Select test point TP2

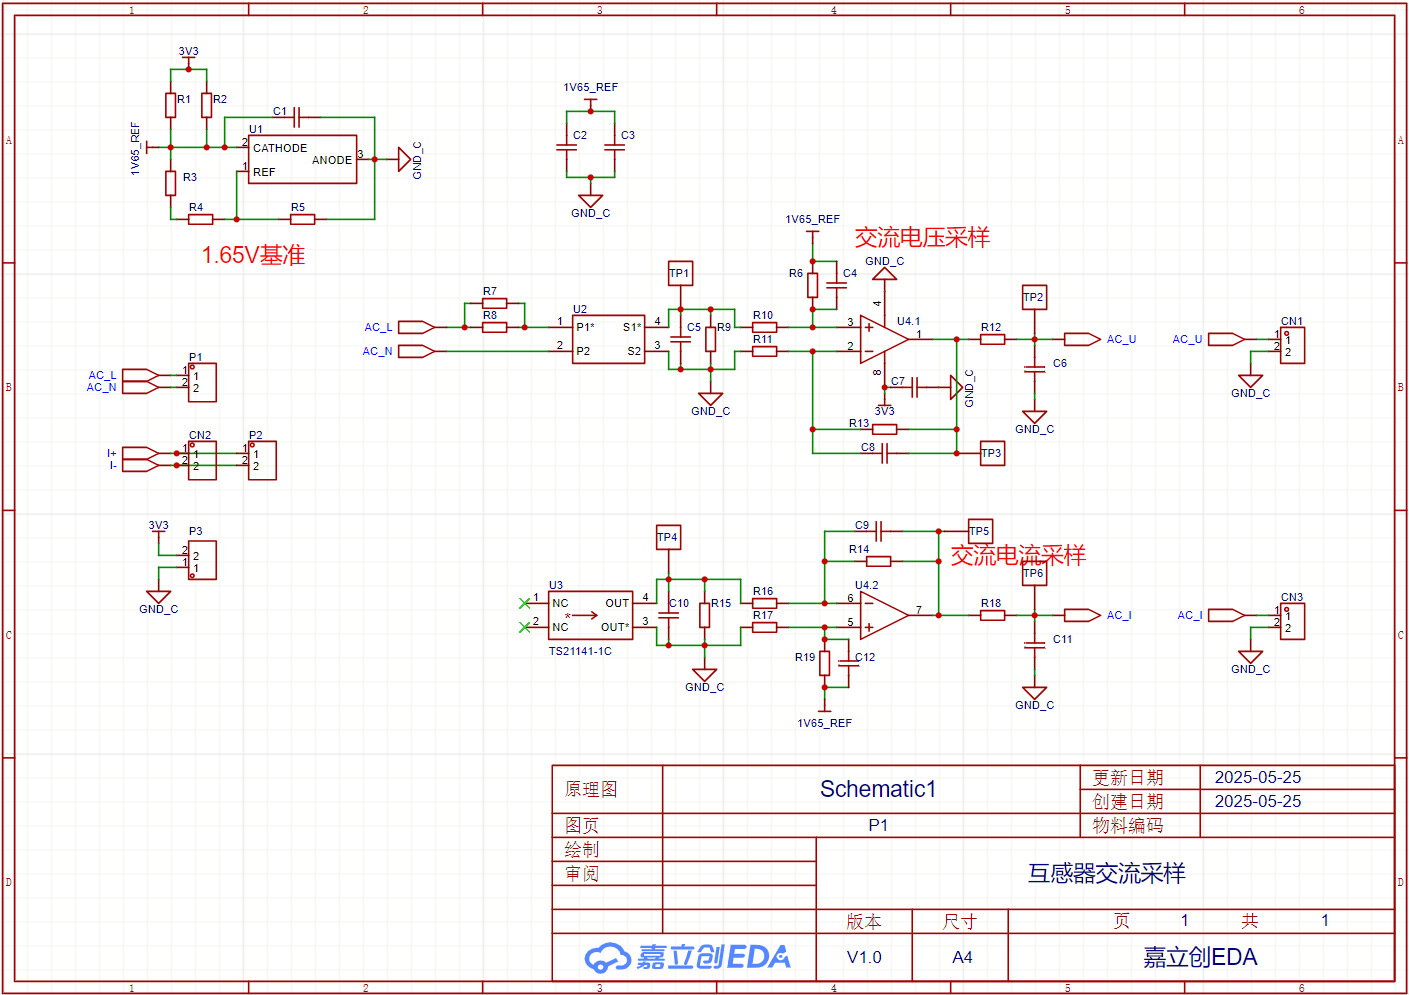point(1034,297)
